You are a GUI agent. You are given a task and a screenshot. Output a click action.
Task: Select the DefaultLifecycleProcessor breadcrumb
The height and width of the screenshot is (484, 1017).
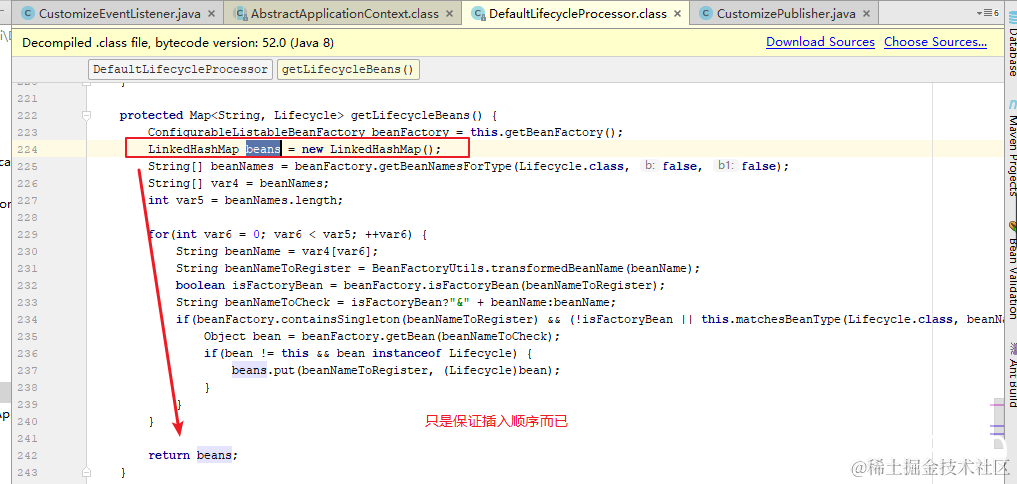[x=180, y=69]
